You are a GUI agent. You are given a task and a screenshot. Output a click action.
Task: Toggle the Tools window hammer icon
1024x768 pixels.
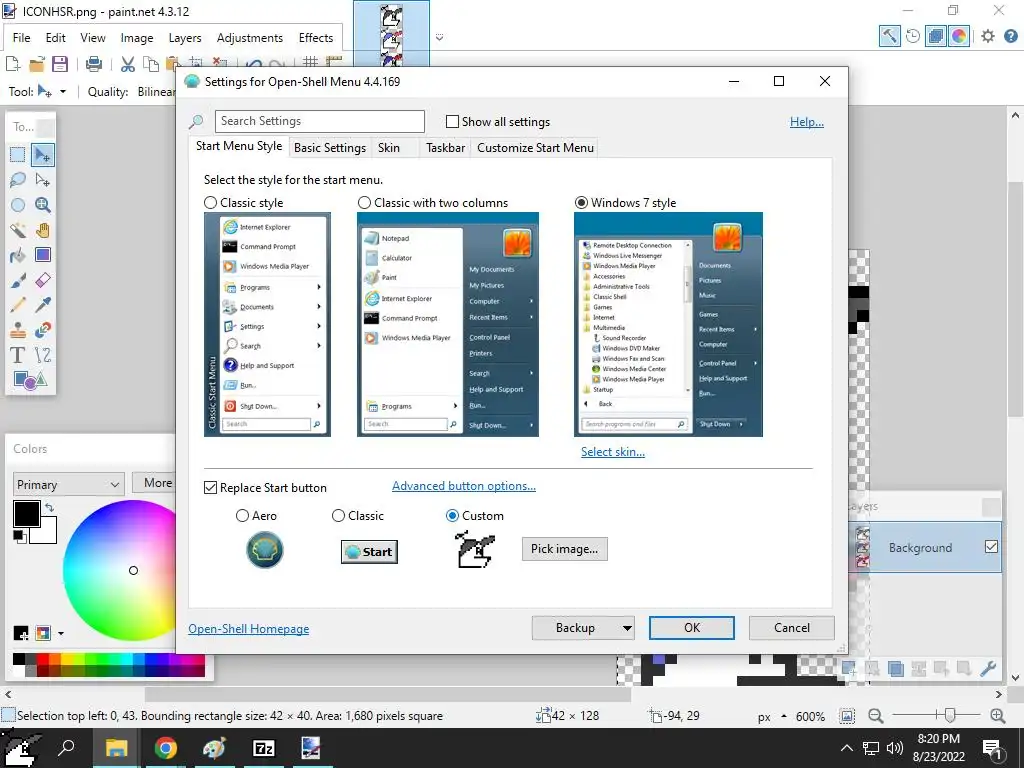coord(889,36)
